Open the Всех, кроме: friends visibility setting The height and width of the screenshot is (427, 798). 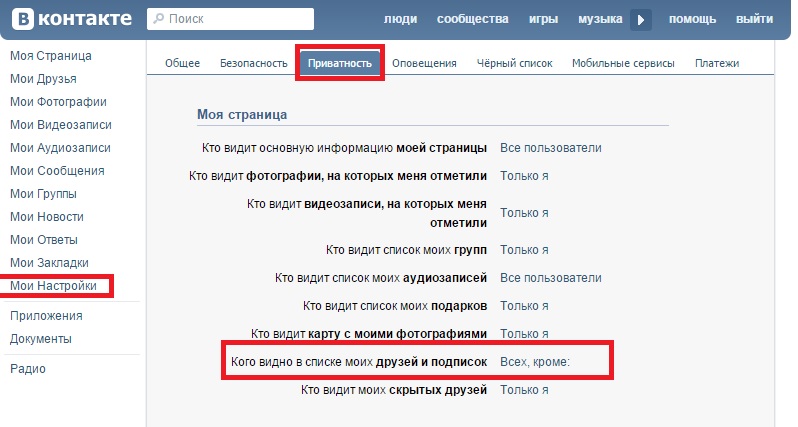[535, 362]
